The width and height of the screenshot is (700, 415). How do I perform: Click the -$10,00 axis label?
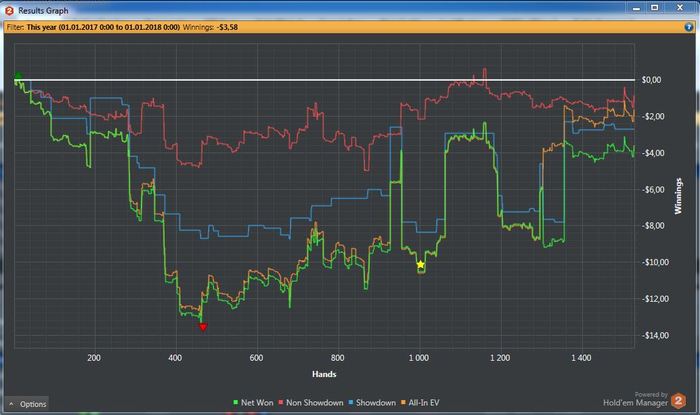point(655,262)
